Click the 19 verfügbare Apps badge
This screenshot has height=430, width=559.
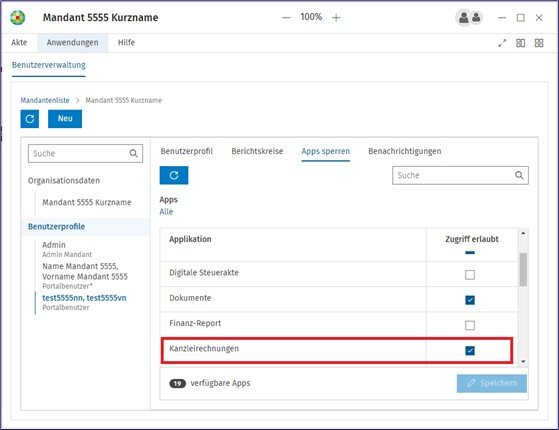pyautogui.click(x=178, y=383)
